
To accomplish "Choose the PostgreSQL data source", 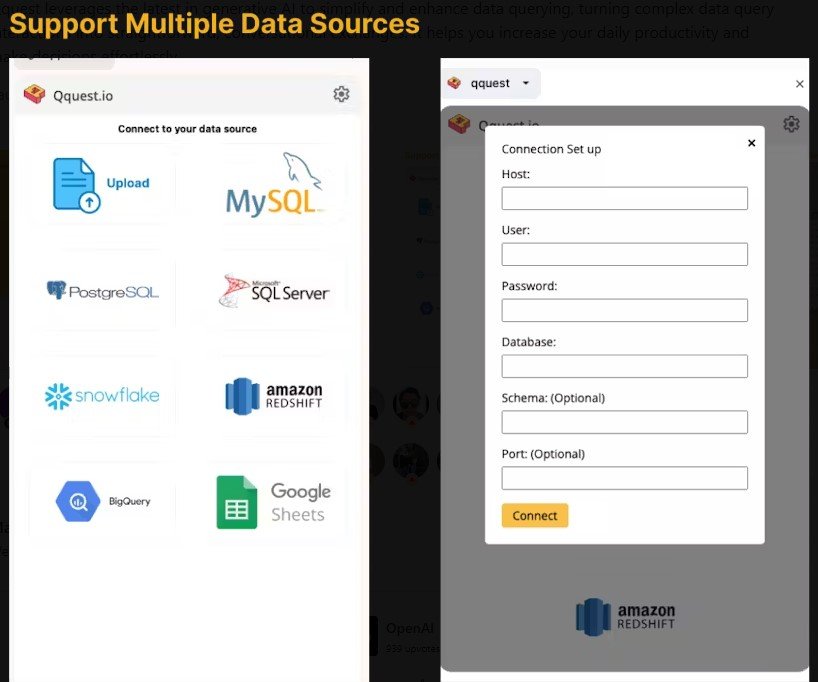I will (x=102, y=291).
